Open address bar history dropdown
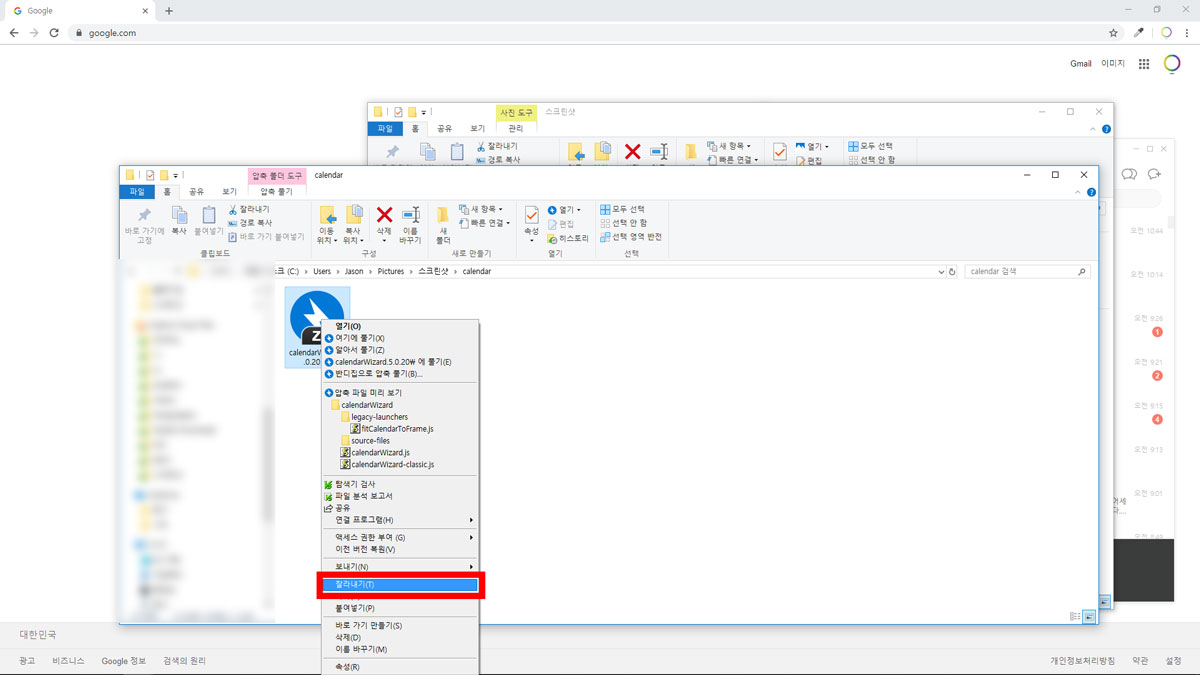The image size is (1200, 675). pyautogui.click(x=941, y=271)
